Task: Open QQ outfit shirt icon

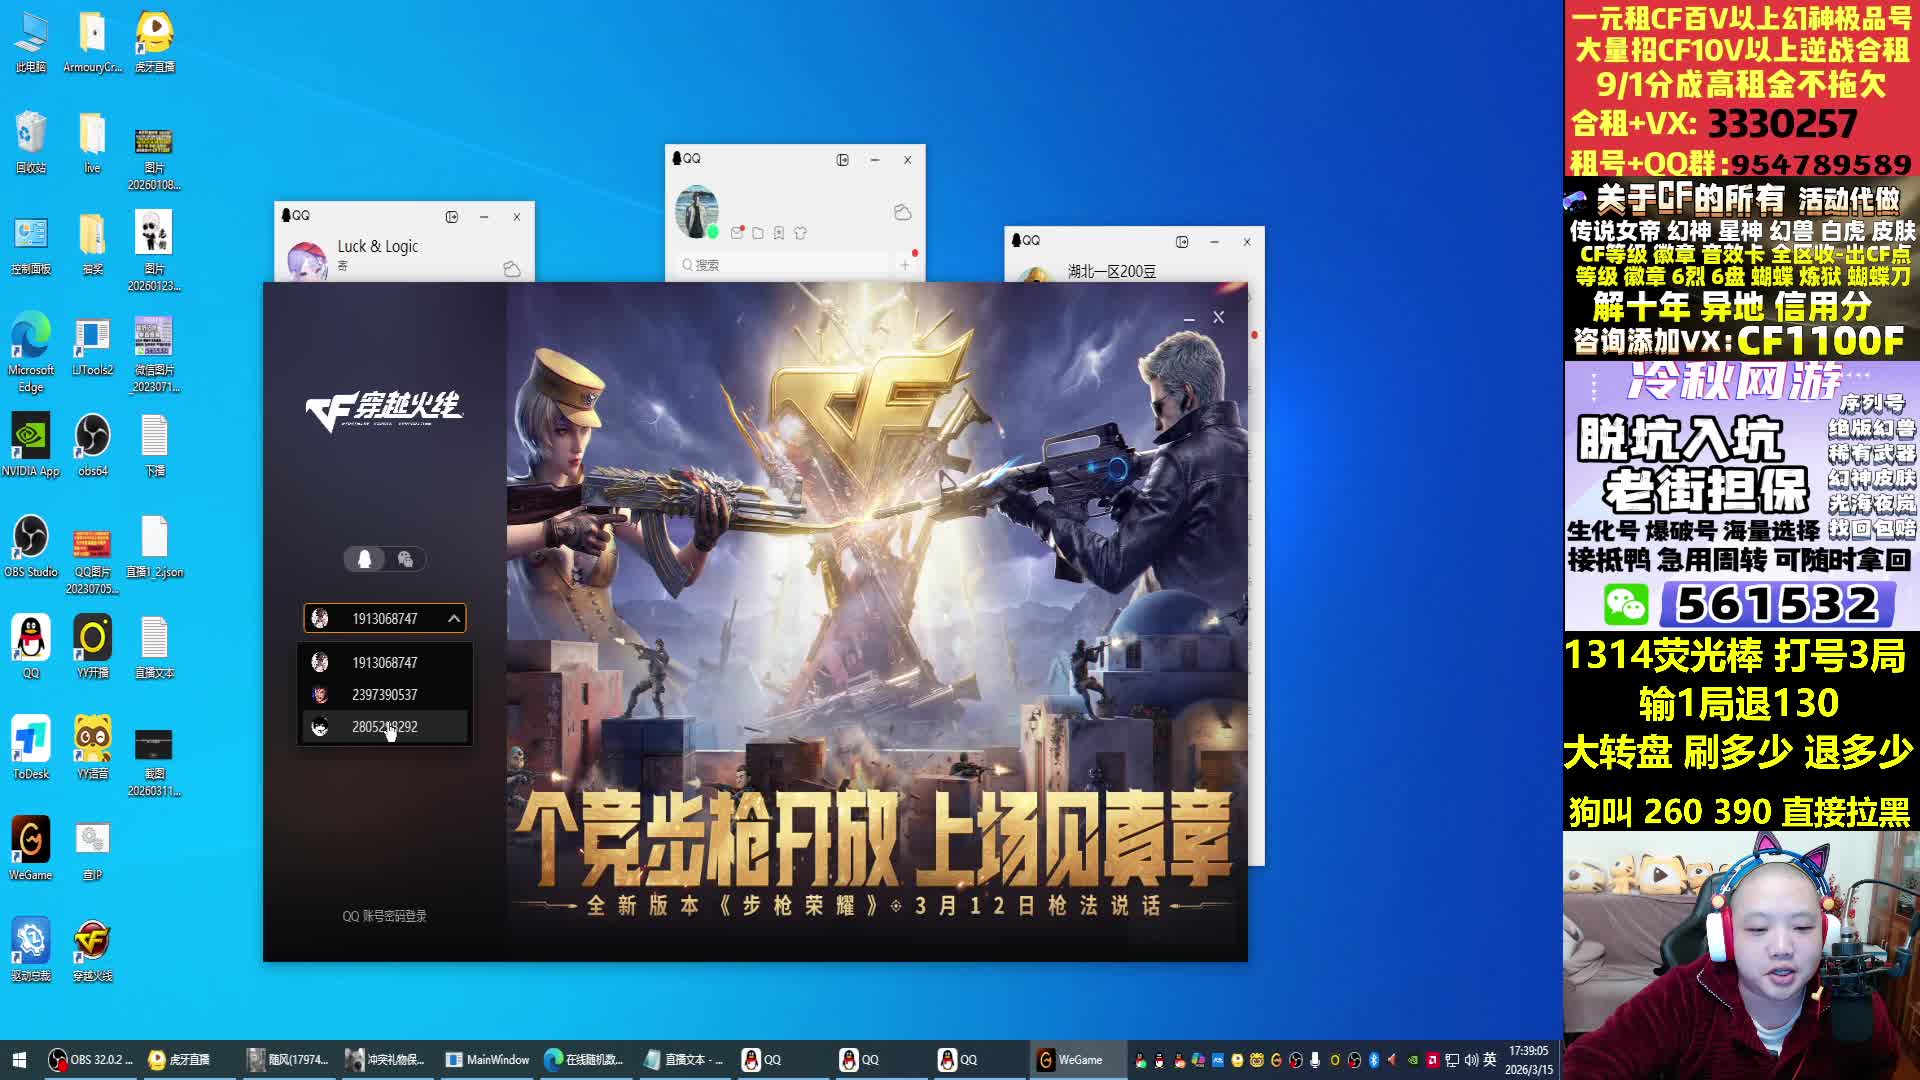Action: [800, 233]
